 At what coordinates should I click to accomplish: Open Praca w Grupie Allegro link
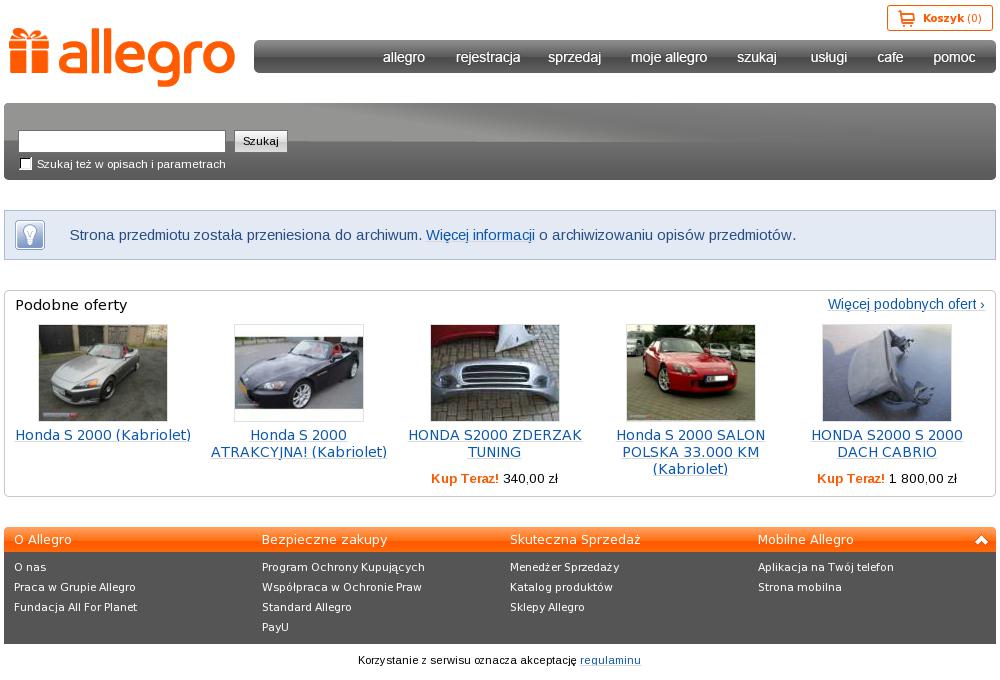click(75, 587)
